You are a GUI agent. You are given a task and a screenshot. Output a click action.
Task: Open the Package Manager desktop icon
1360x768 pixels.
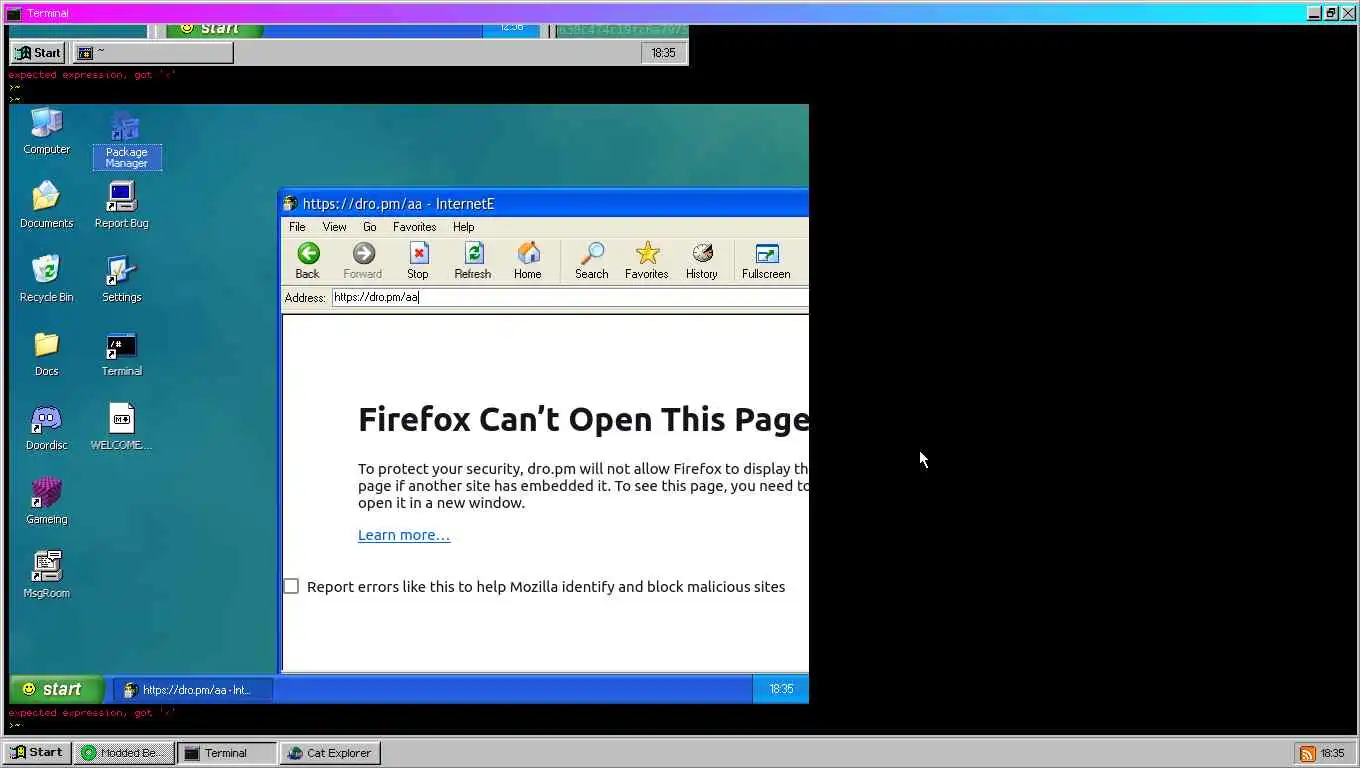pos(126,140)
